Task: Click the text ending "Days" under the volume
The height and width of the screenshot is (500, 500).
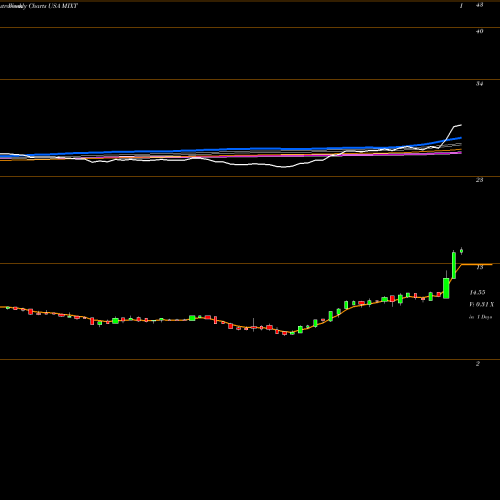Action: point(481,317)
